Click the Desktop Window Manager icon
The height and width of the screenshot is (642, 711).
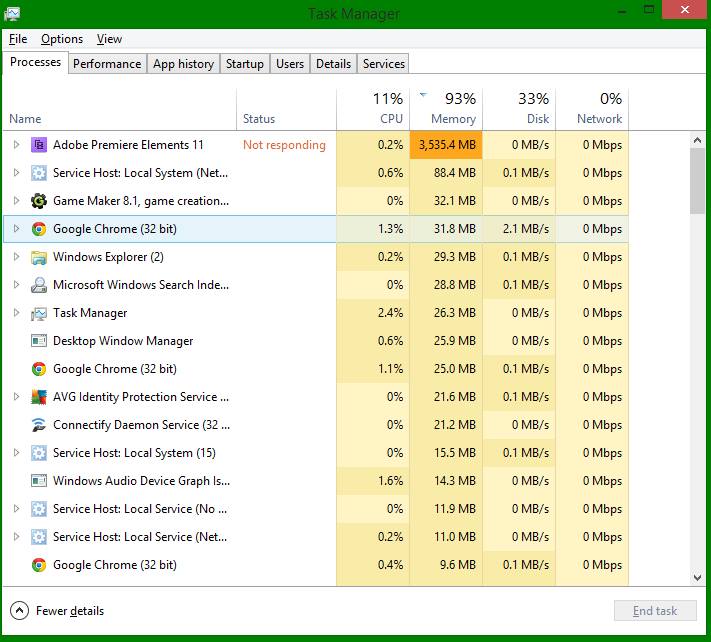39,341
